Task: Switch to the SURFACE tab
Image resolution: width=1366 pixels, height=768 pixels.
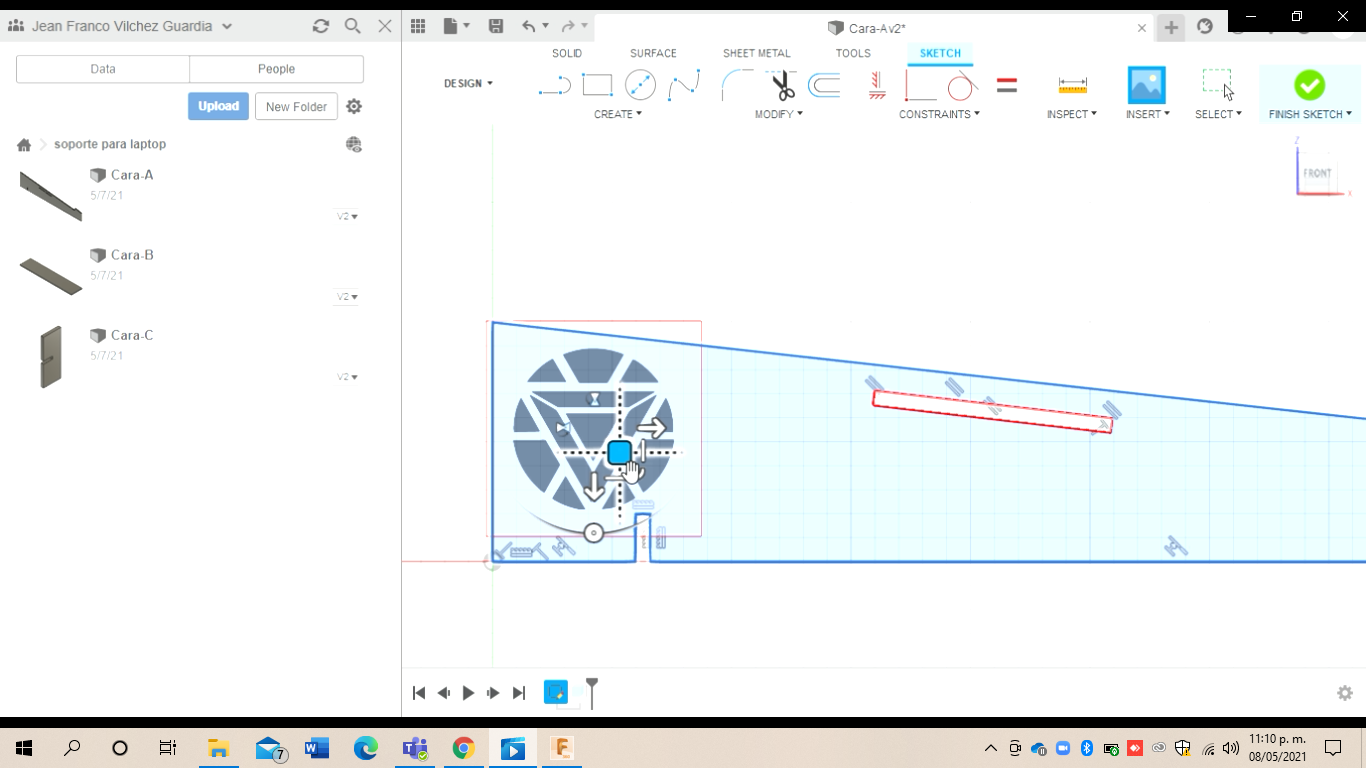Action: [x=653, y=53]
